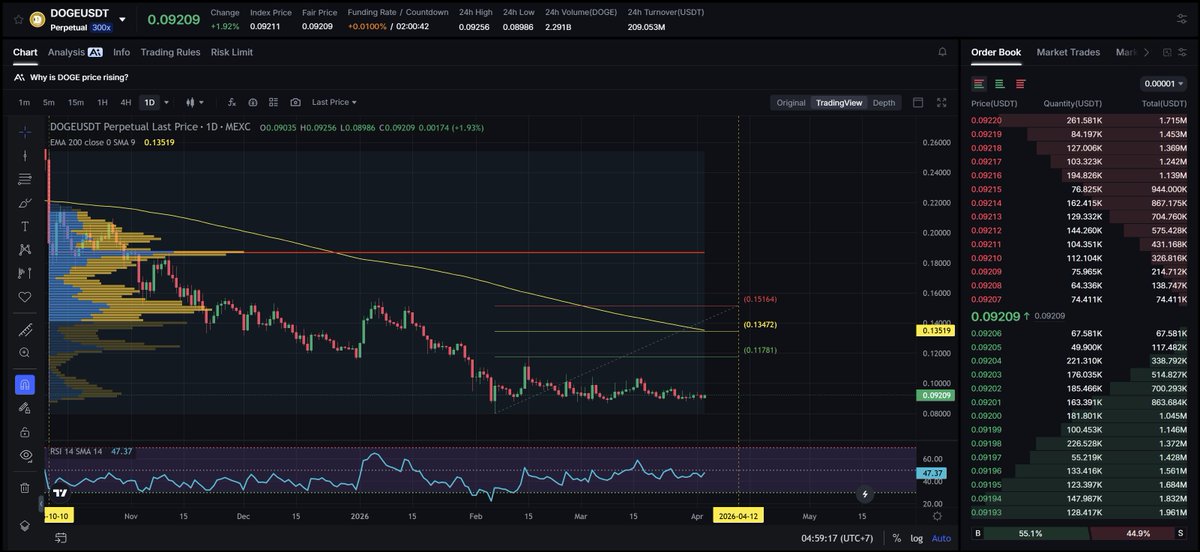Select the zoom in magnifier tool
This screenshot has width=1200, height=552.
[x=25, y=352]
